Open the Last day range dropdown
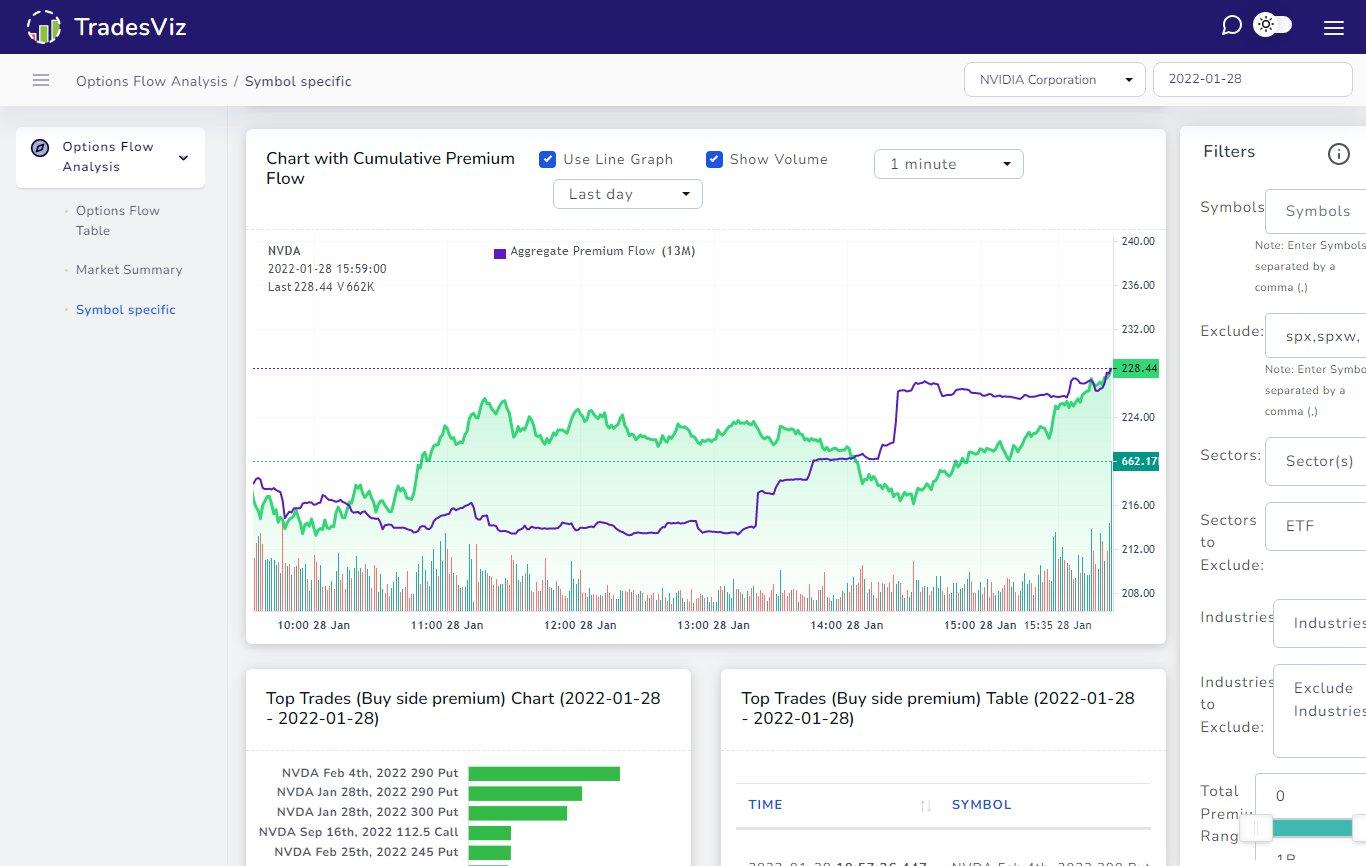The width and height of the screenshot is (1366, 866). 628,194
